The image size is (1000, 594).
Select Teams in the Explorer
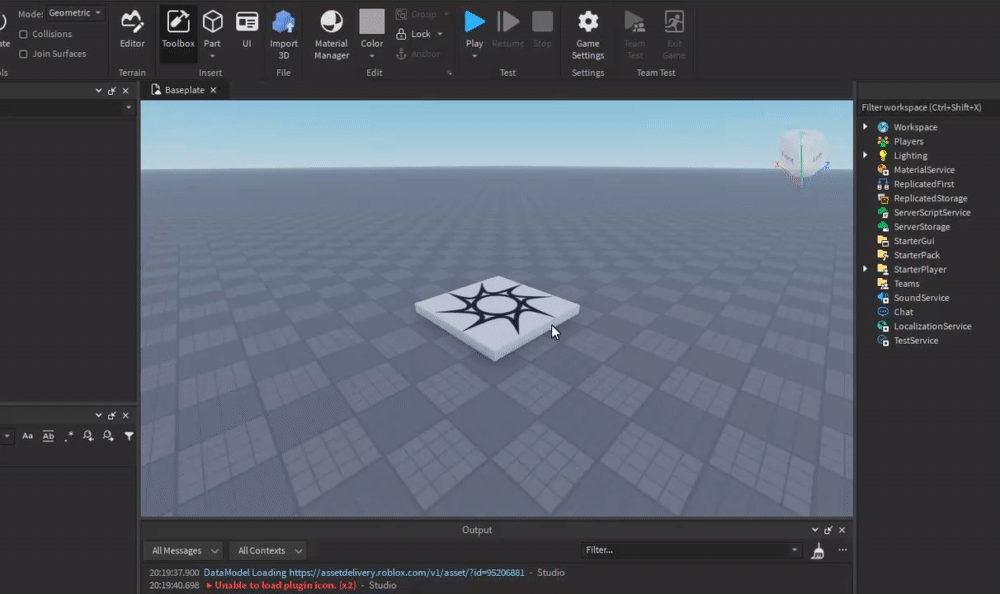point(906,283)
